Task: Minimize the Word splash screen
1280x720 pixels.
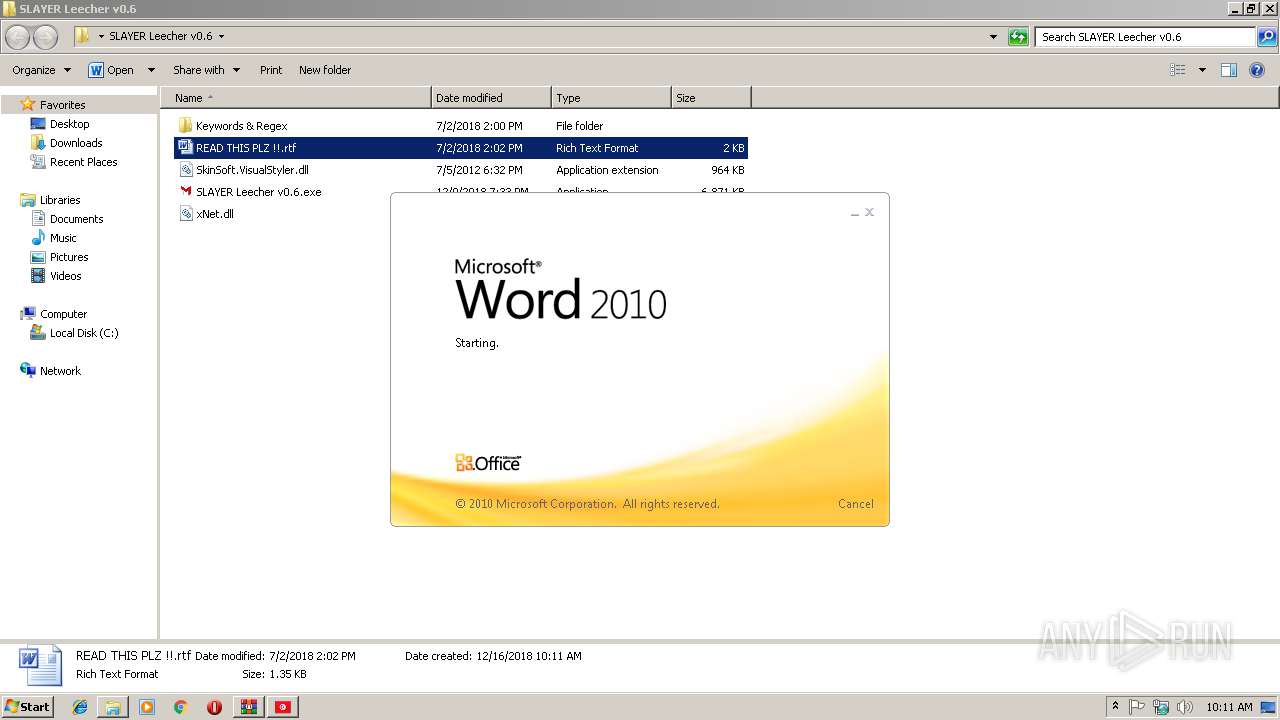Action: tap(855, 213)
